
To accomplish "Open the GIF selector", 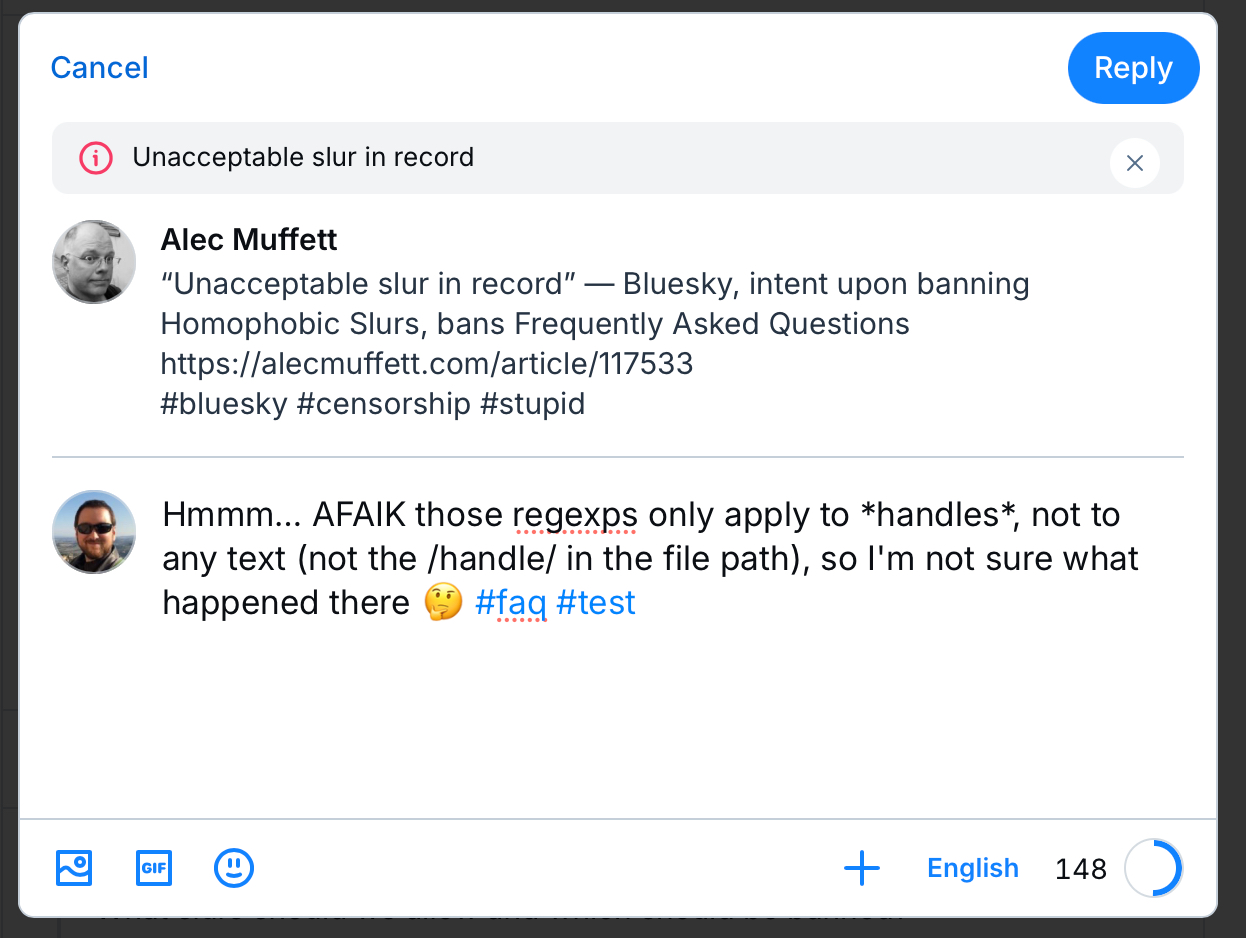I will pos(154,868).
